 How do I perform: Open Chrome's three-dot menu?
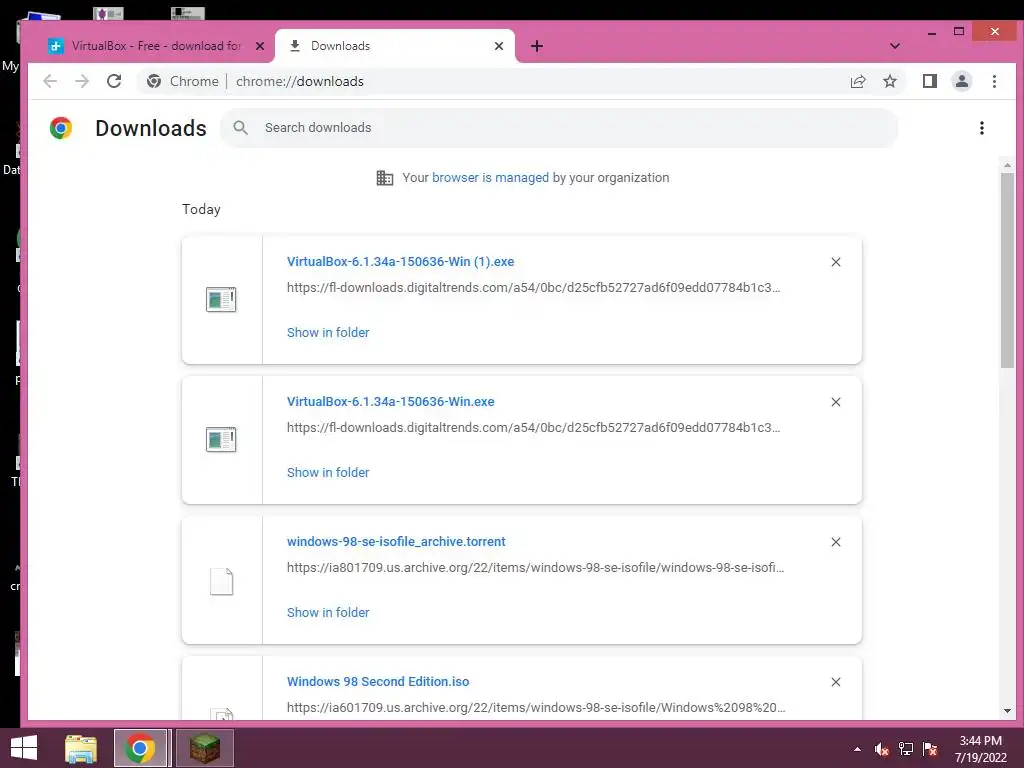(995, 81)
